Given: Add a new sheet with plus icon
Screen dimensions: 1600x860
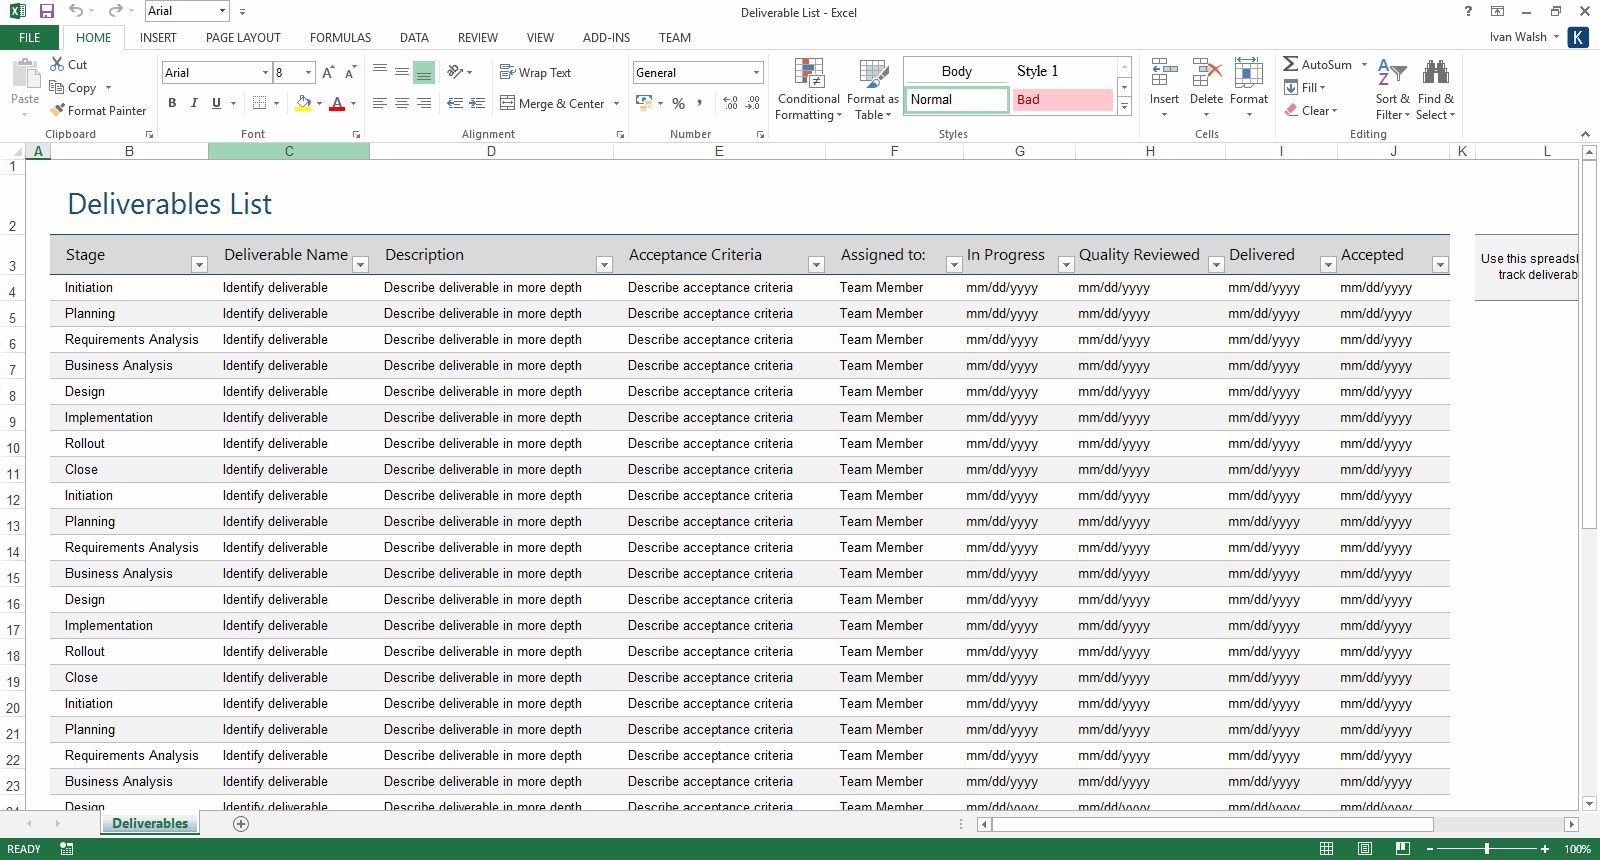Looking at the screenshot, I should point(241,824).
